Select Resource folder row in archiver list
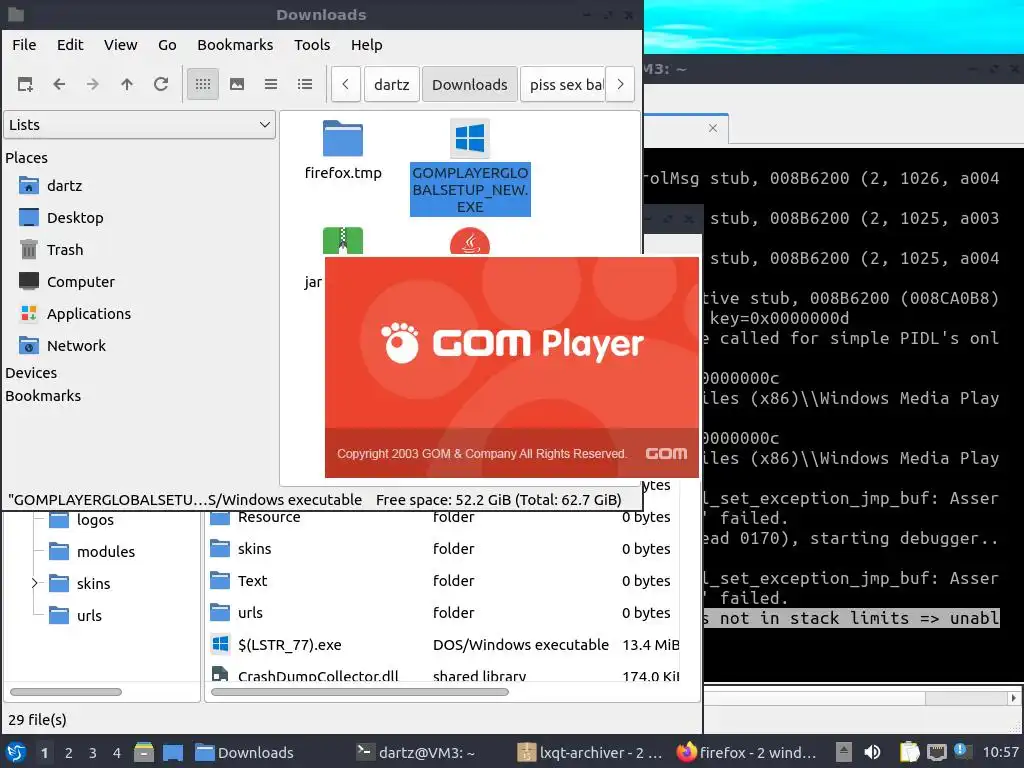 [x=442, y=518]
